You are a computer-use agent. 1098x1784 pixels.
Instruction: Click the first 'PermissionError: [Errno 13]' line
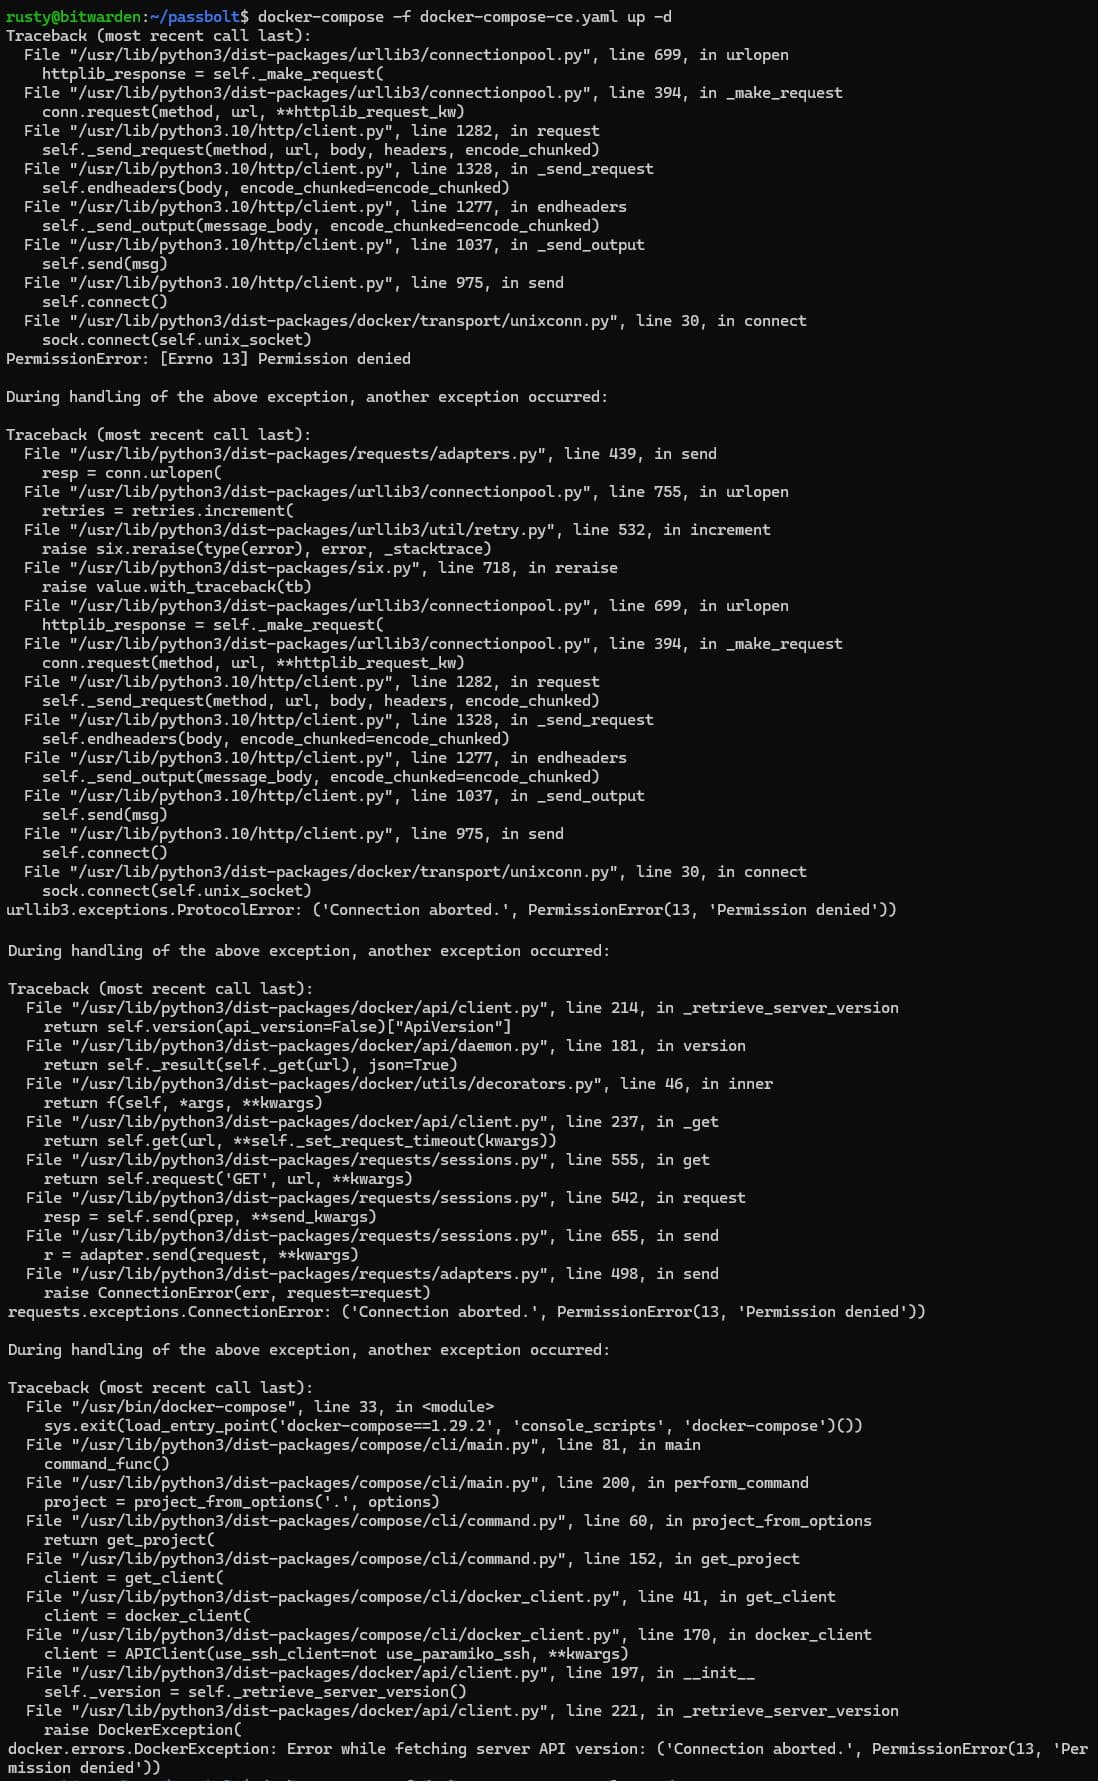(x=208, y=359)
